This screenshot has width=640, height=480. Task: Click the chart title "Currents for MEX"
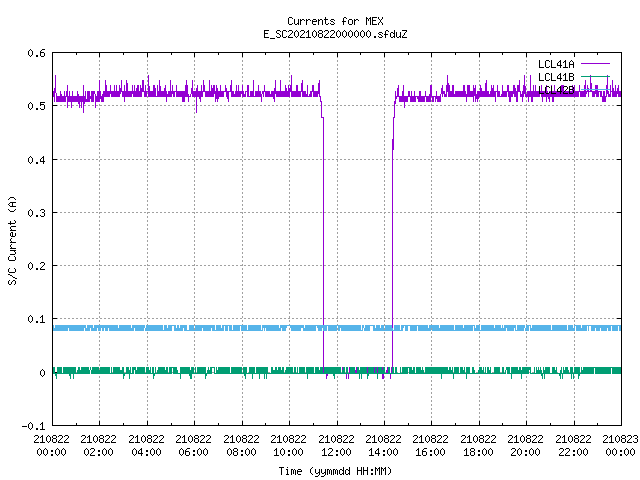point(335,21)
